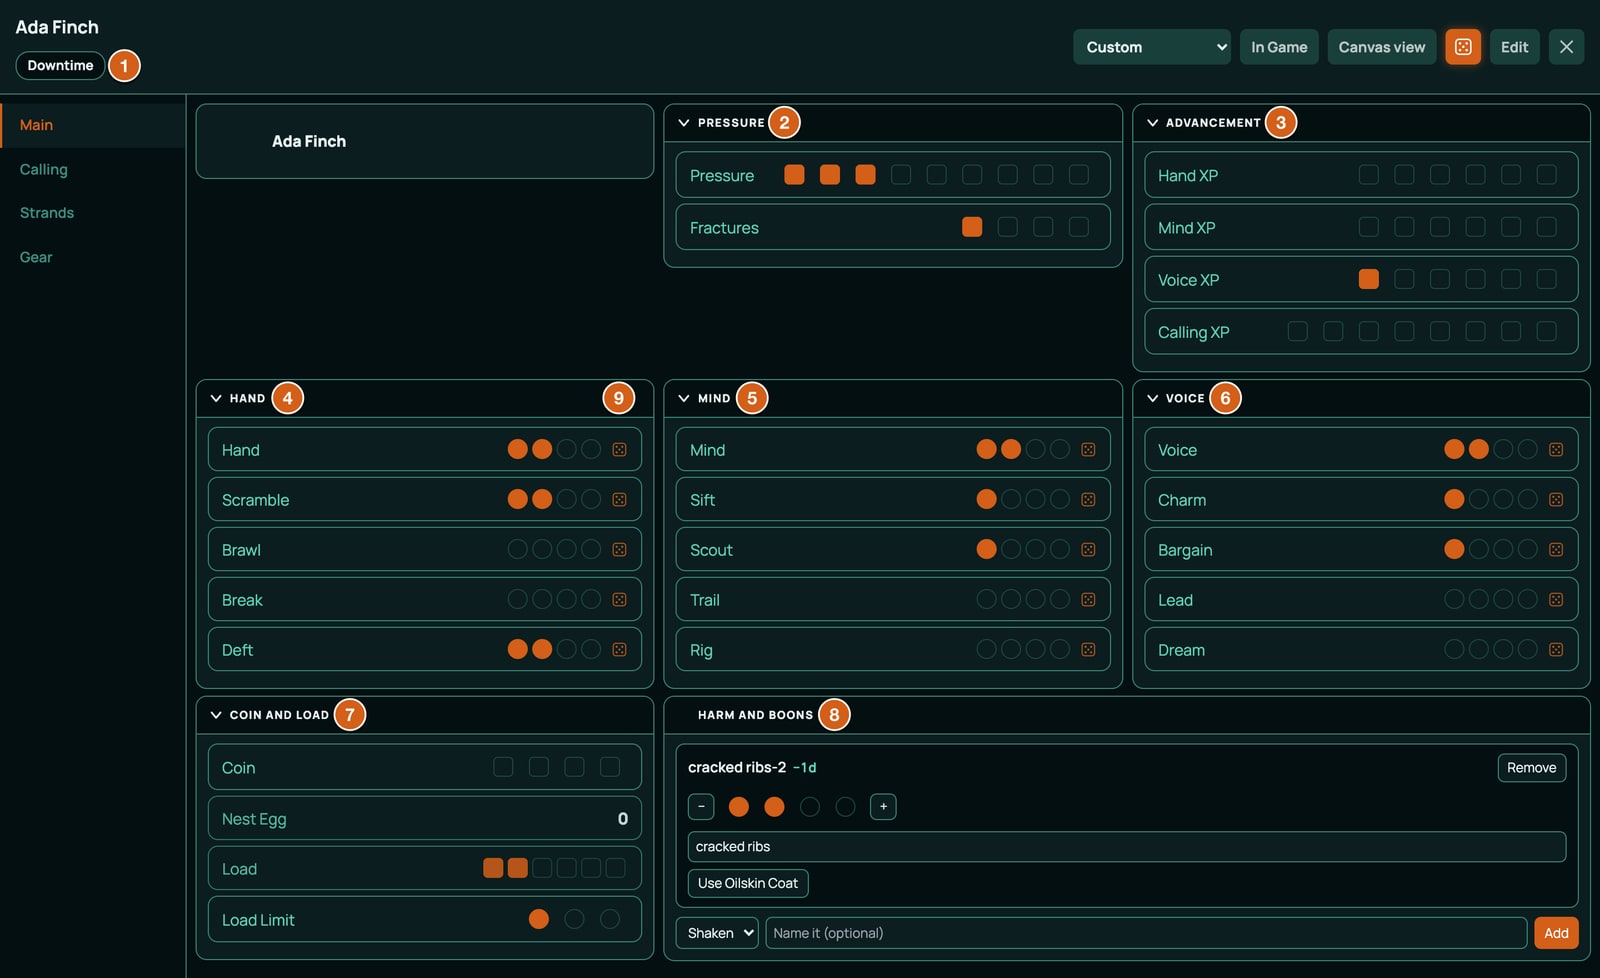Roll dice for Scramble
Screen dimensions: 1600x978
coord(620,500)
